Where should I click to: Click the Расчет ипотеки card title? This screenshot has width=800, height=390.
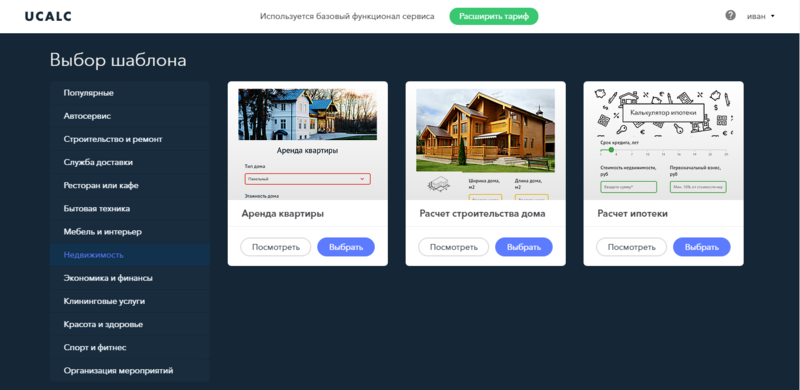[x=632, y=213]
